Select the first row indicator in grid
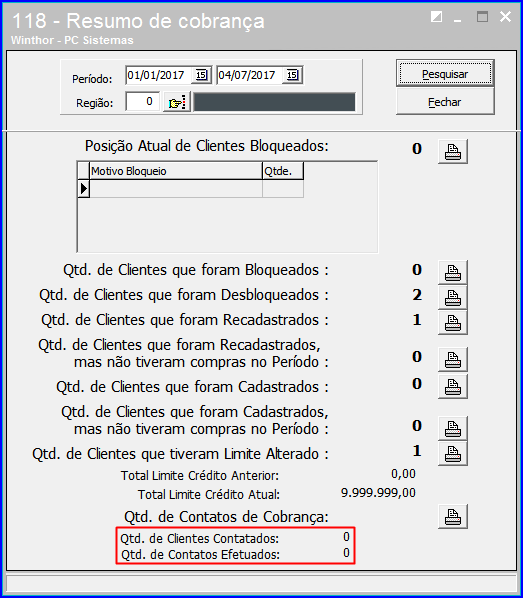 point(84,189)
